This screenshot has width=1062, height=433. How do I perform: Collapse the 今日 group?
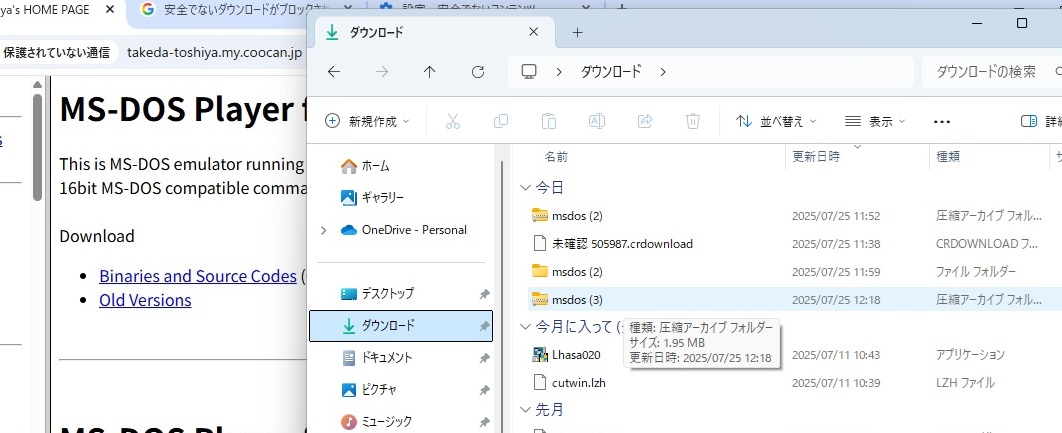tap(525, 188)
